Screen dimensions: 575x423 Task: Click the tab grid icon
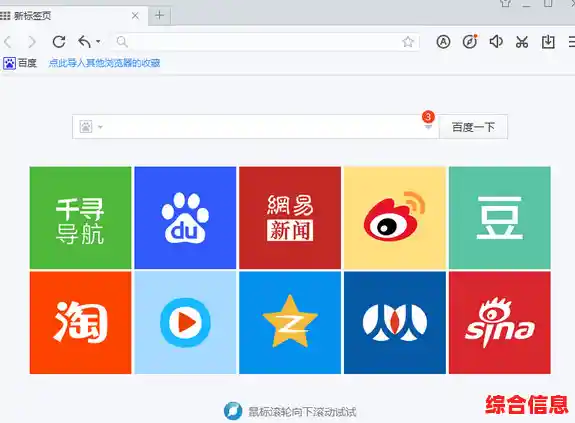(5, 16)
